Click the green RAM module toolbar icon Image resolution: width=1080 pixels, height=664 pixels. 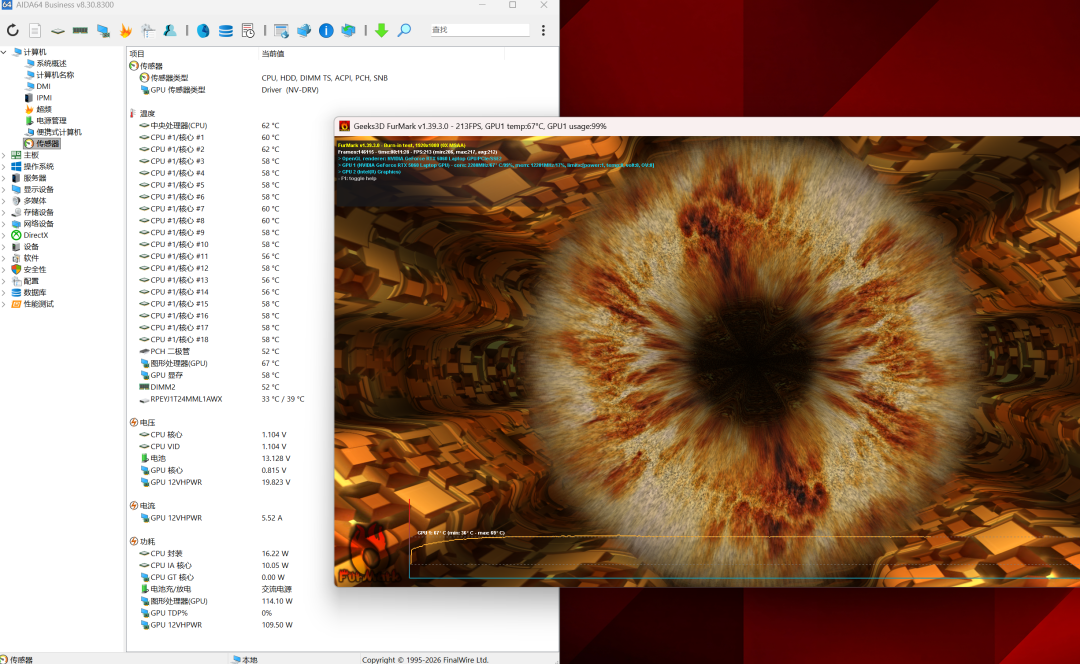click(80, 30)
